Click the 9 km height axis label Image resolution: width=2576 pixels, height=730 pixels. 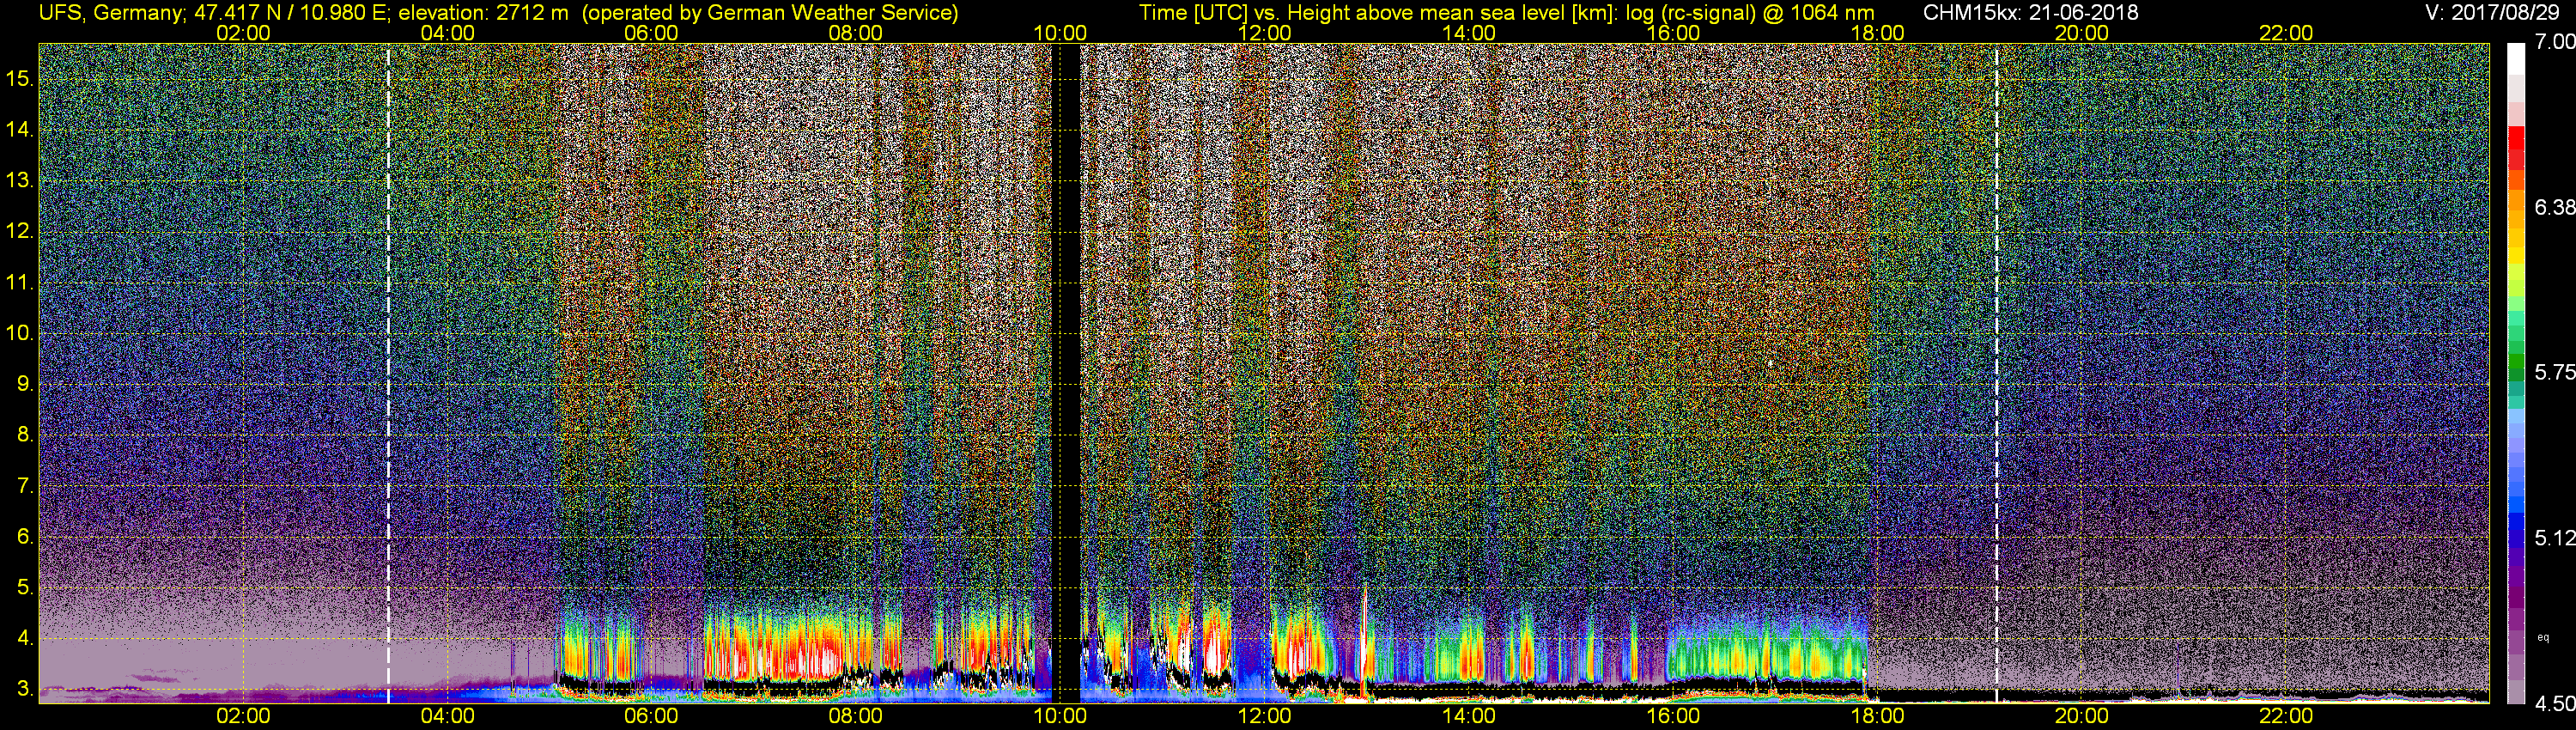pyautogui.click(x=23, y=384)
